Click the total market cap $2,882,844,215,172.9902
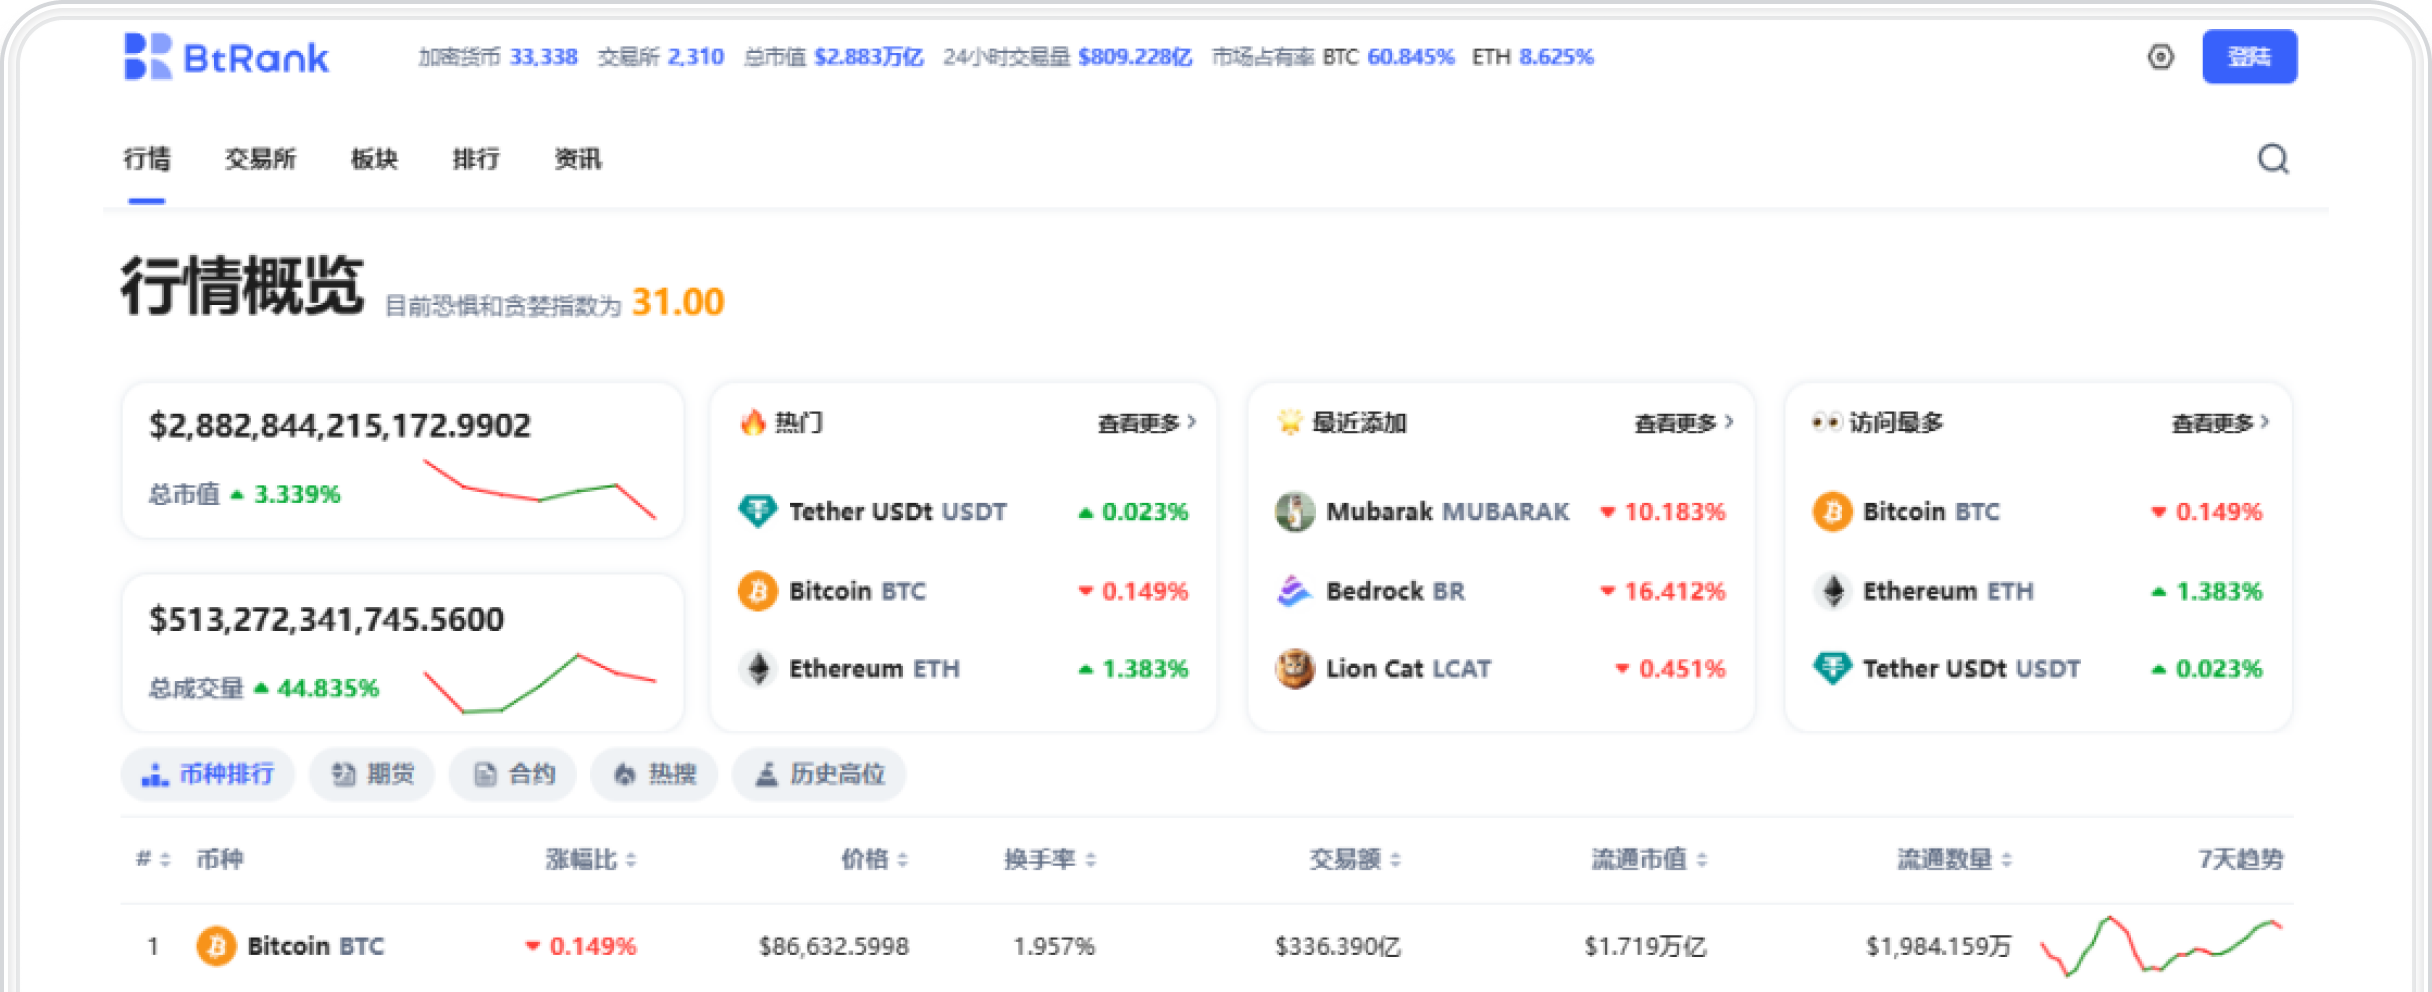 (340, 426)
